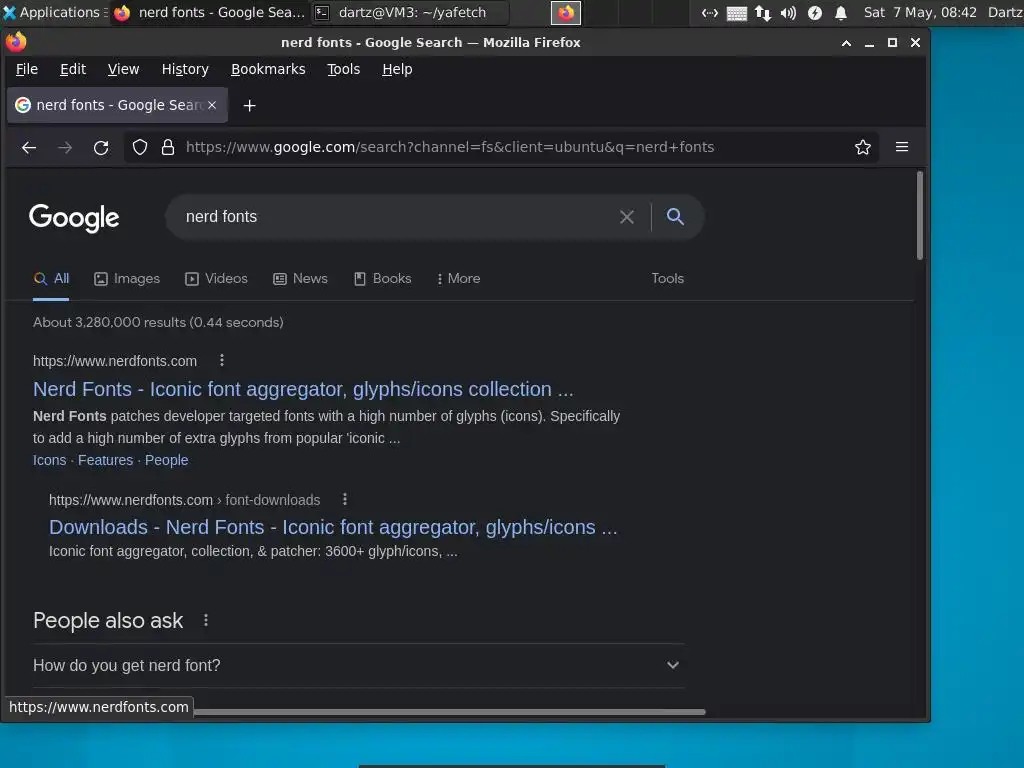Open 'Downloads - Nerd Fonts' result link
The width and height of the screenshot is (1024, 768).
333,527
